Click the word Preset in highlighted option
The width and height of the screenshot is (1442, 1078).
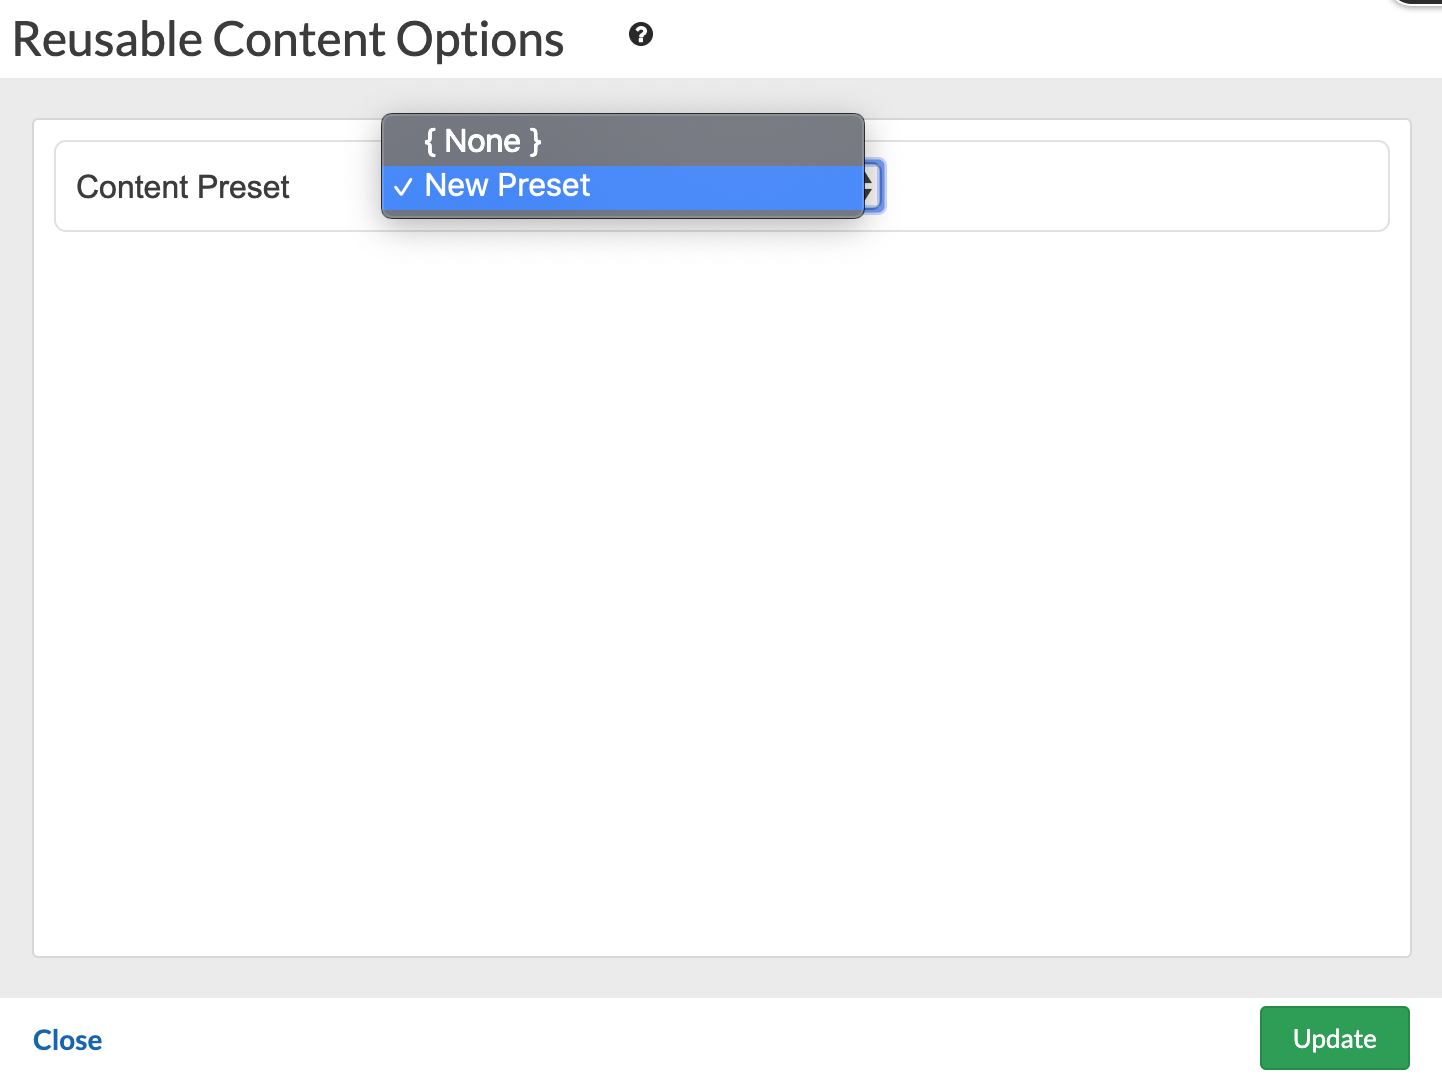544,186
